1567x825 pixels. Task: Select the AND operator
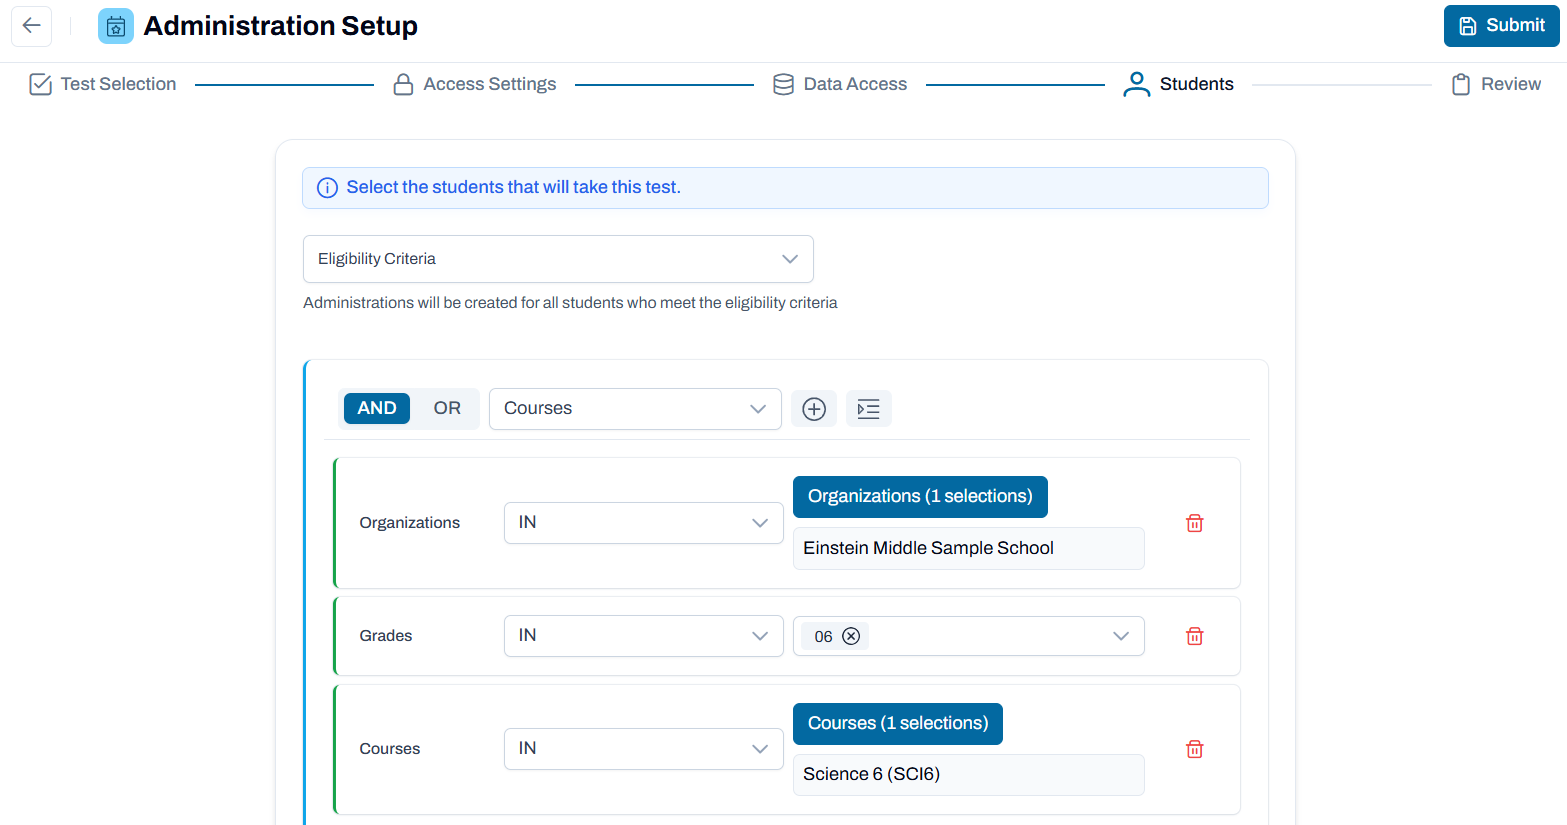coord(377,408)
